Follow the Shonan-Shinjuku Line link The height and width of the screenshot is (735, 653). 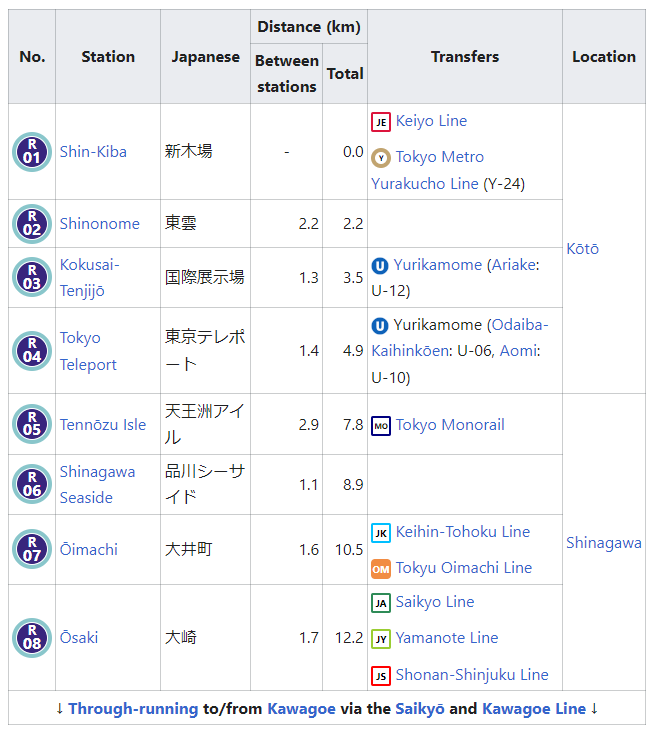(472, 675)
